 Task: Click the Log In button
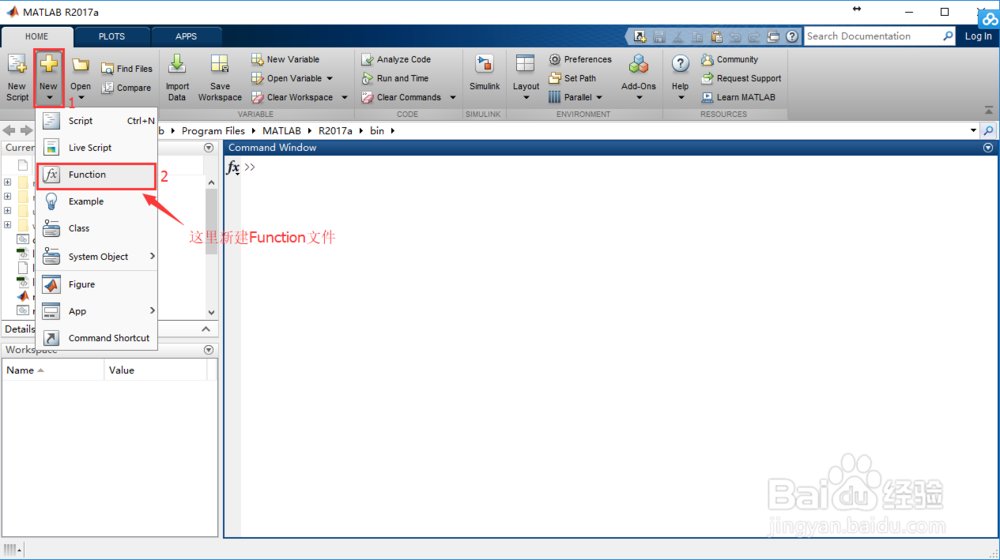(x=978, y=36)
